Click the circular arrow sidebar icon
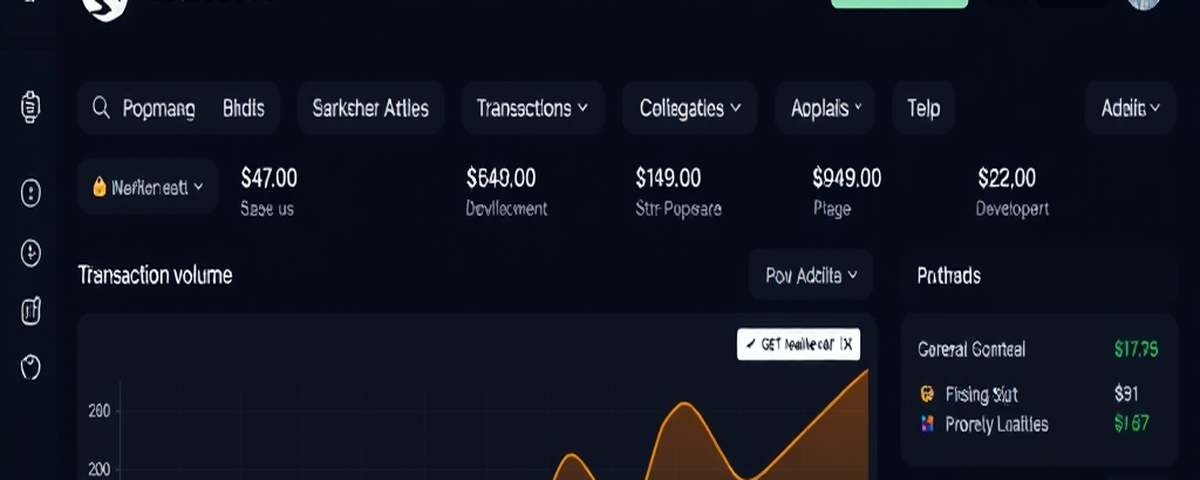This screenshot has height=480, width=1200. [31, 253]
